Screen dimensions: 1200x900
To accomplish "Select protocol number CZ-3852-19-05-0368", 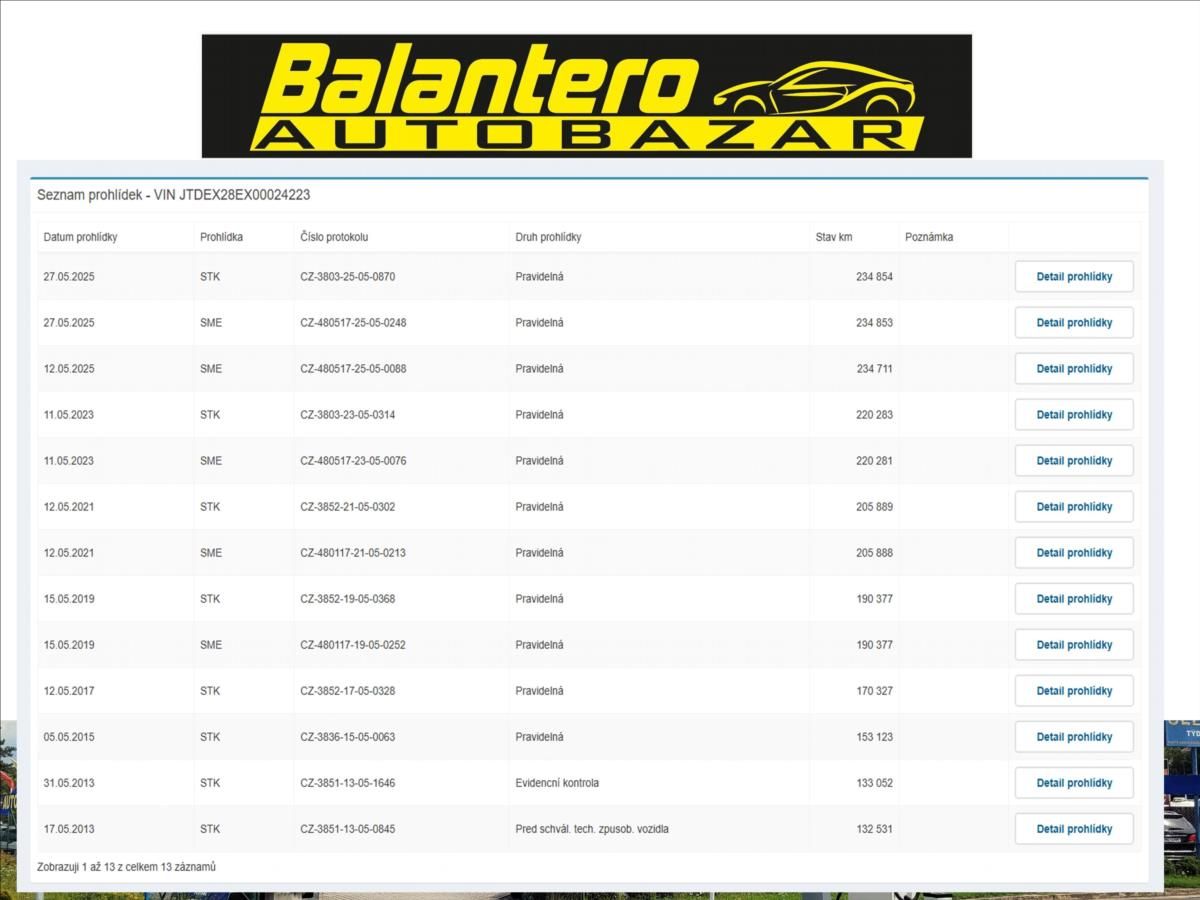I will (x=347, y=598).
